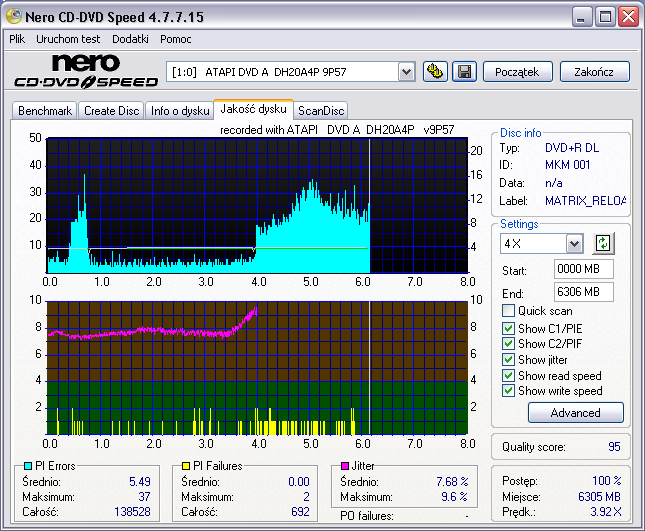Toggle Show write speed checkbox

pos(508,391)
